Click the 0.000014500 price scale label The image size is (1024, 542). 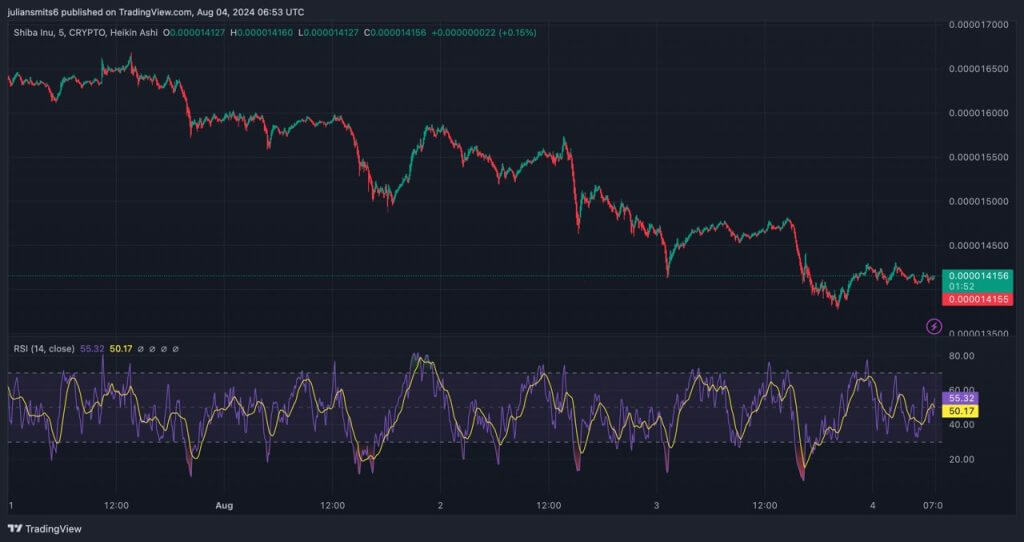978,246
